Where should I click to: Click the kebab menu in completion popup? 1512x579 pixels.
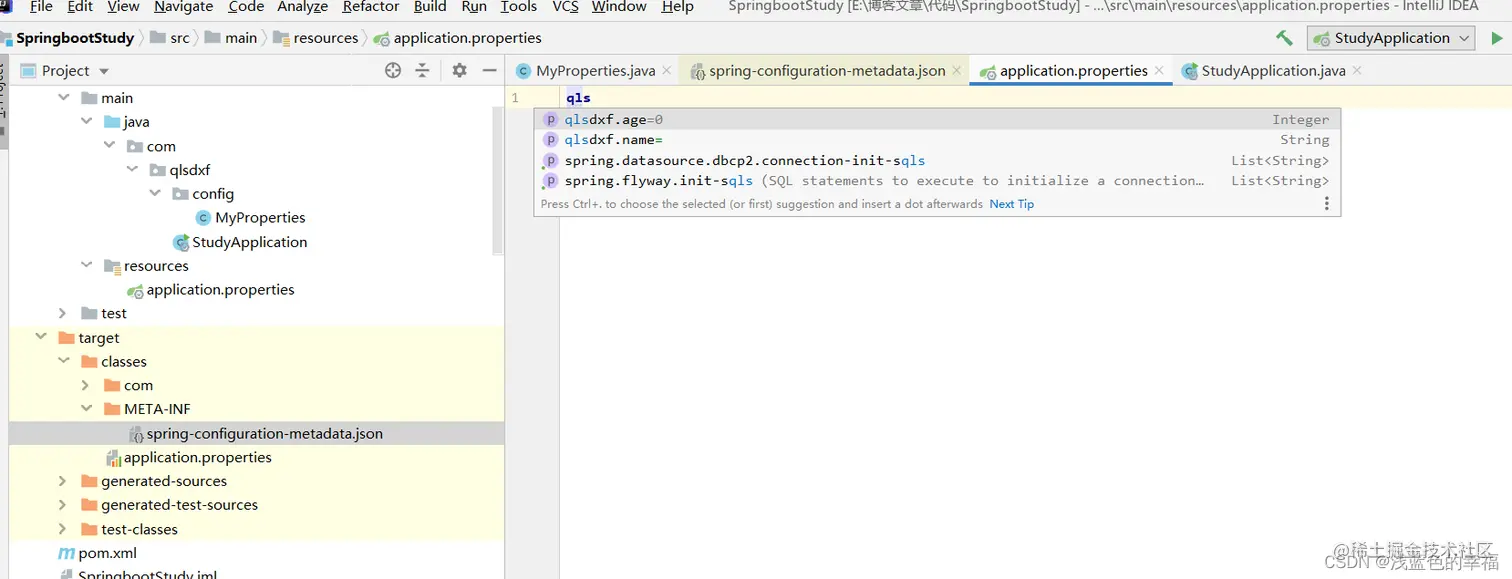pos(1327,203)
